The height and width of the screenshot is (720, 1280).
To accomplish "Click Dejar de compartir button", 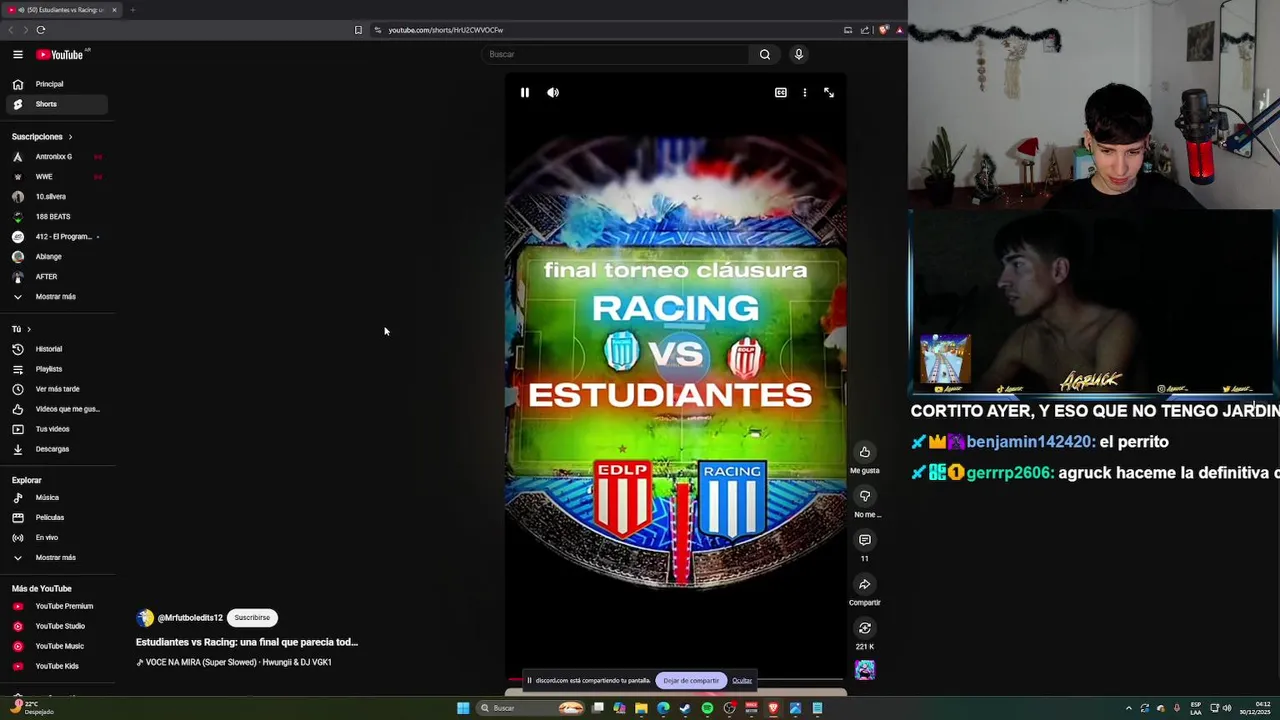I will (691, 681).
